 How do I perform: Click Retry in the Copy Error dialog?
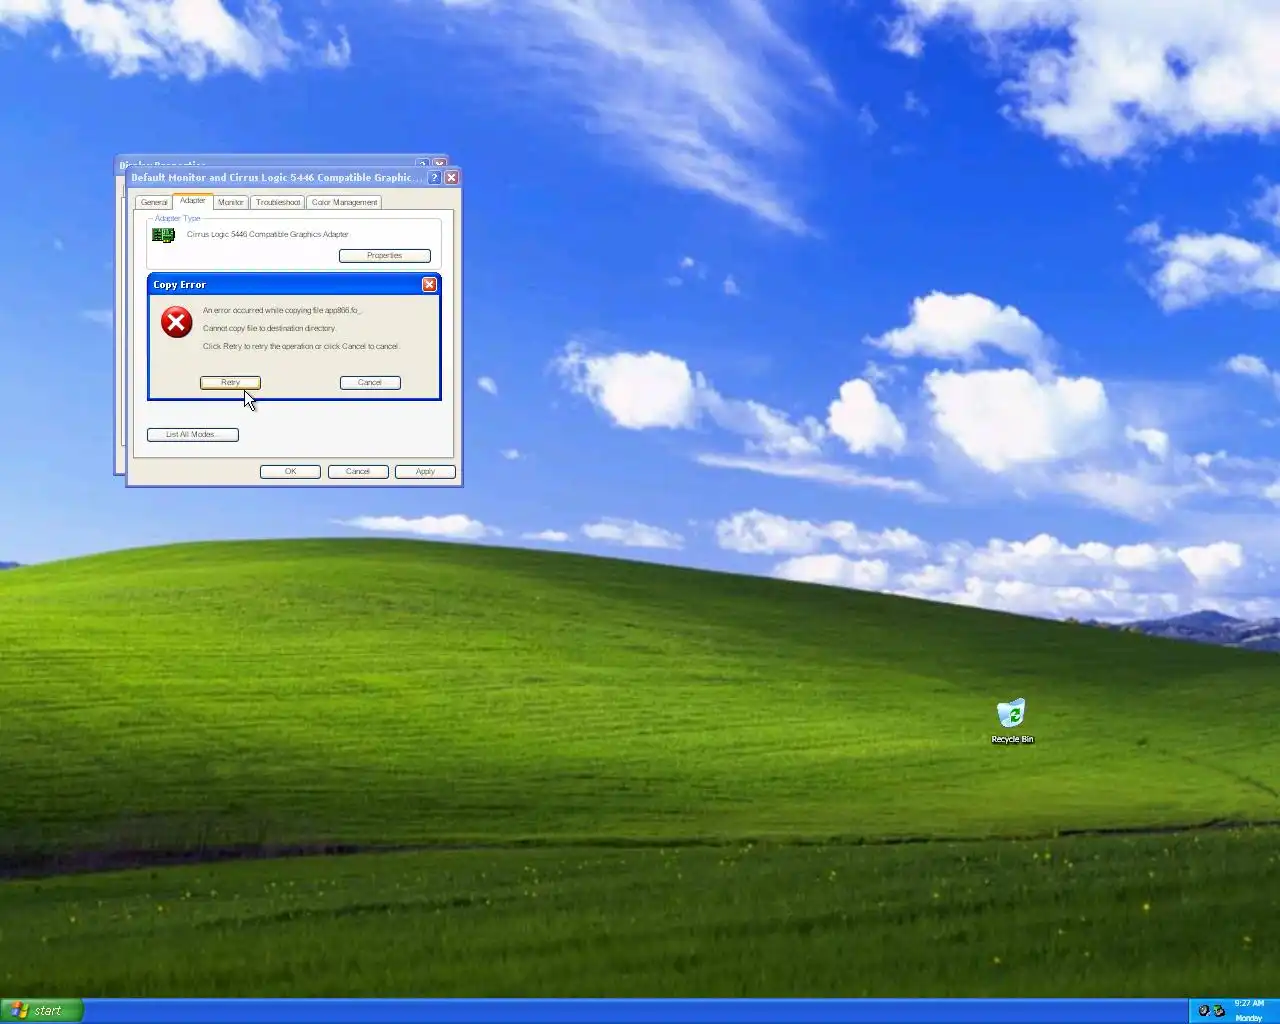pyautogui.click(x=230, y=382)
